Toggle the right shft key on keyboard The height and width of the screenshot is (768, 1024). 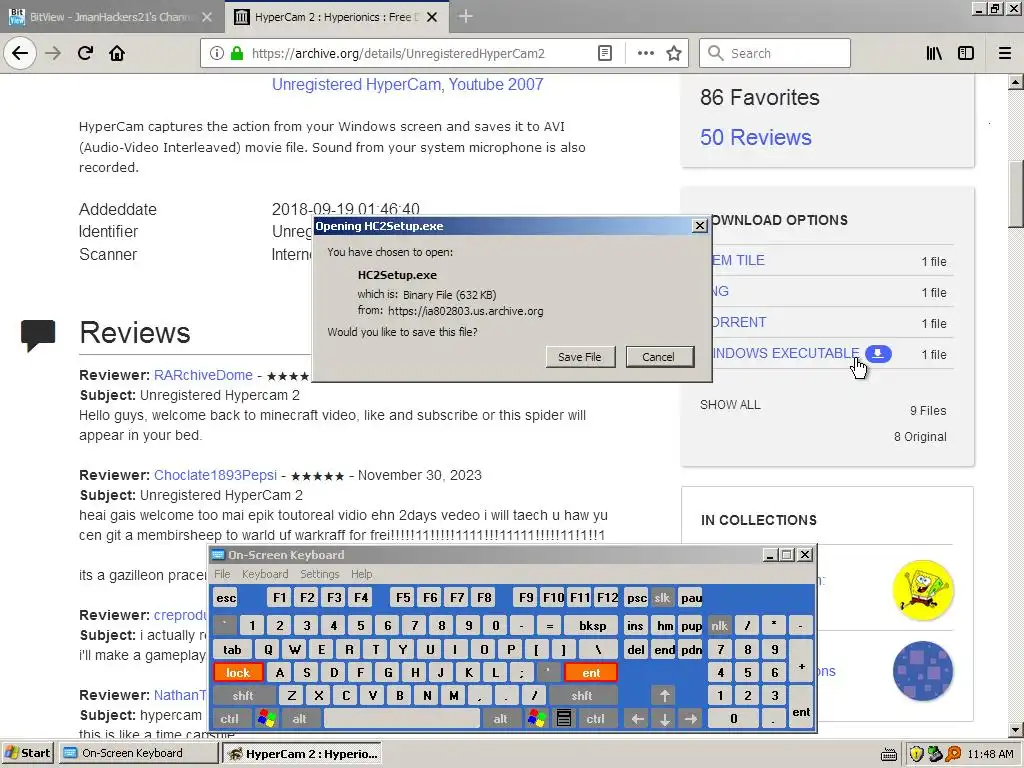(x=582, y=696)
